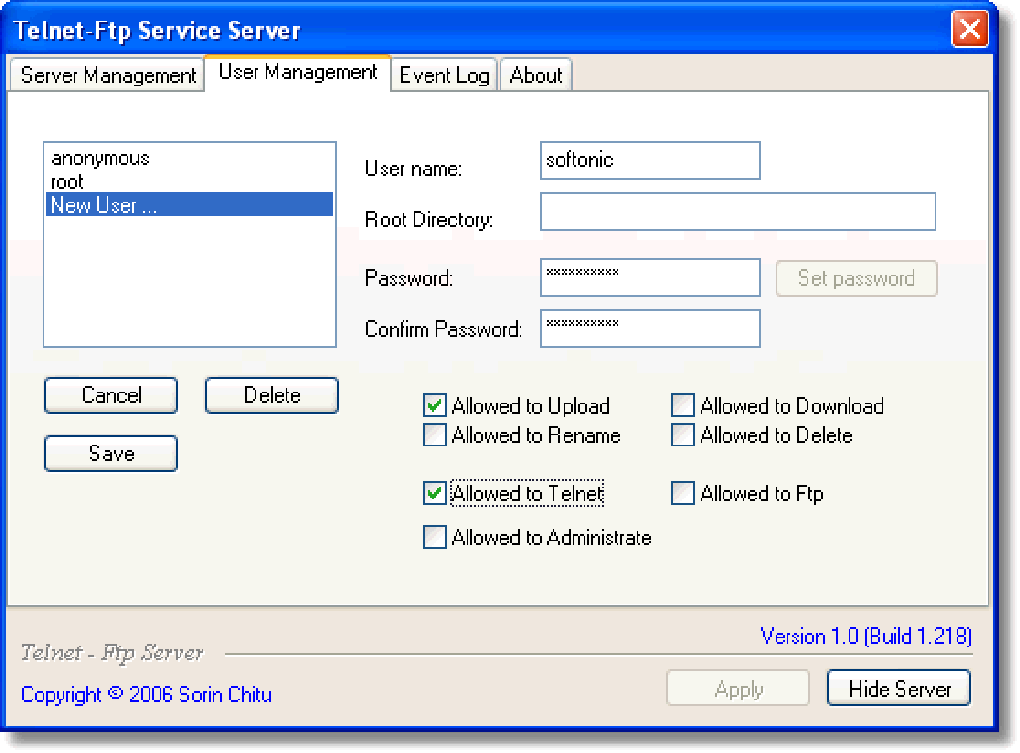The width and height of the screenshot is (1020, 753).
Task: Stay on the User Management tab
Action: click(x=296, y=72)
